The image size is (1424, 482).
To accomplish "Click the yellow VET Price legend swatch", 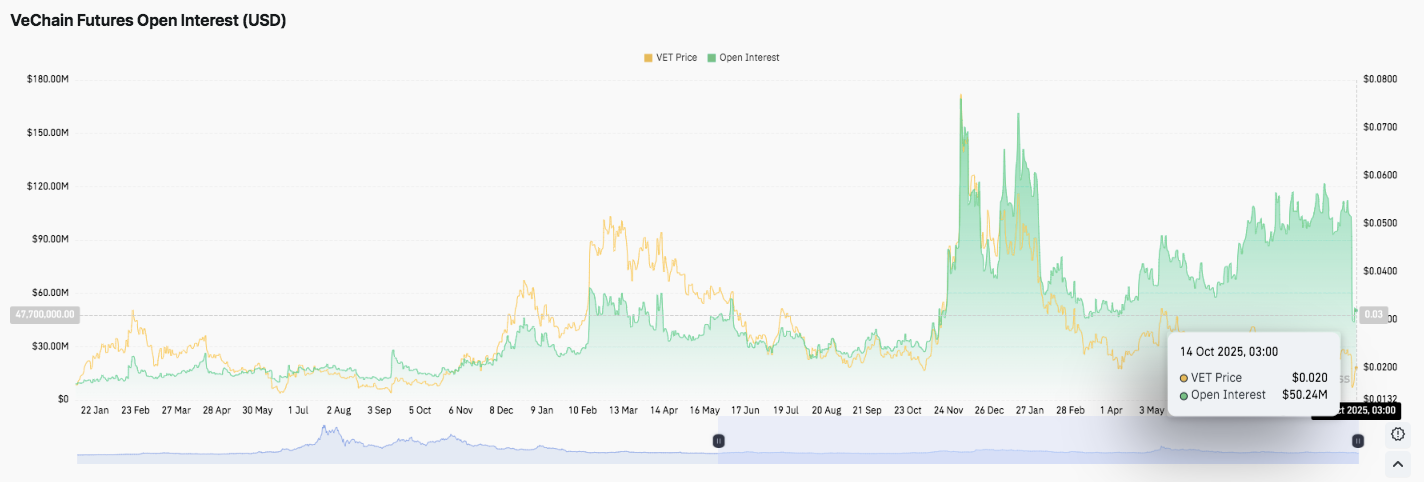I will click(648, 58).
